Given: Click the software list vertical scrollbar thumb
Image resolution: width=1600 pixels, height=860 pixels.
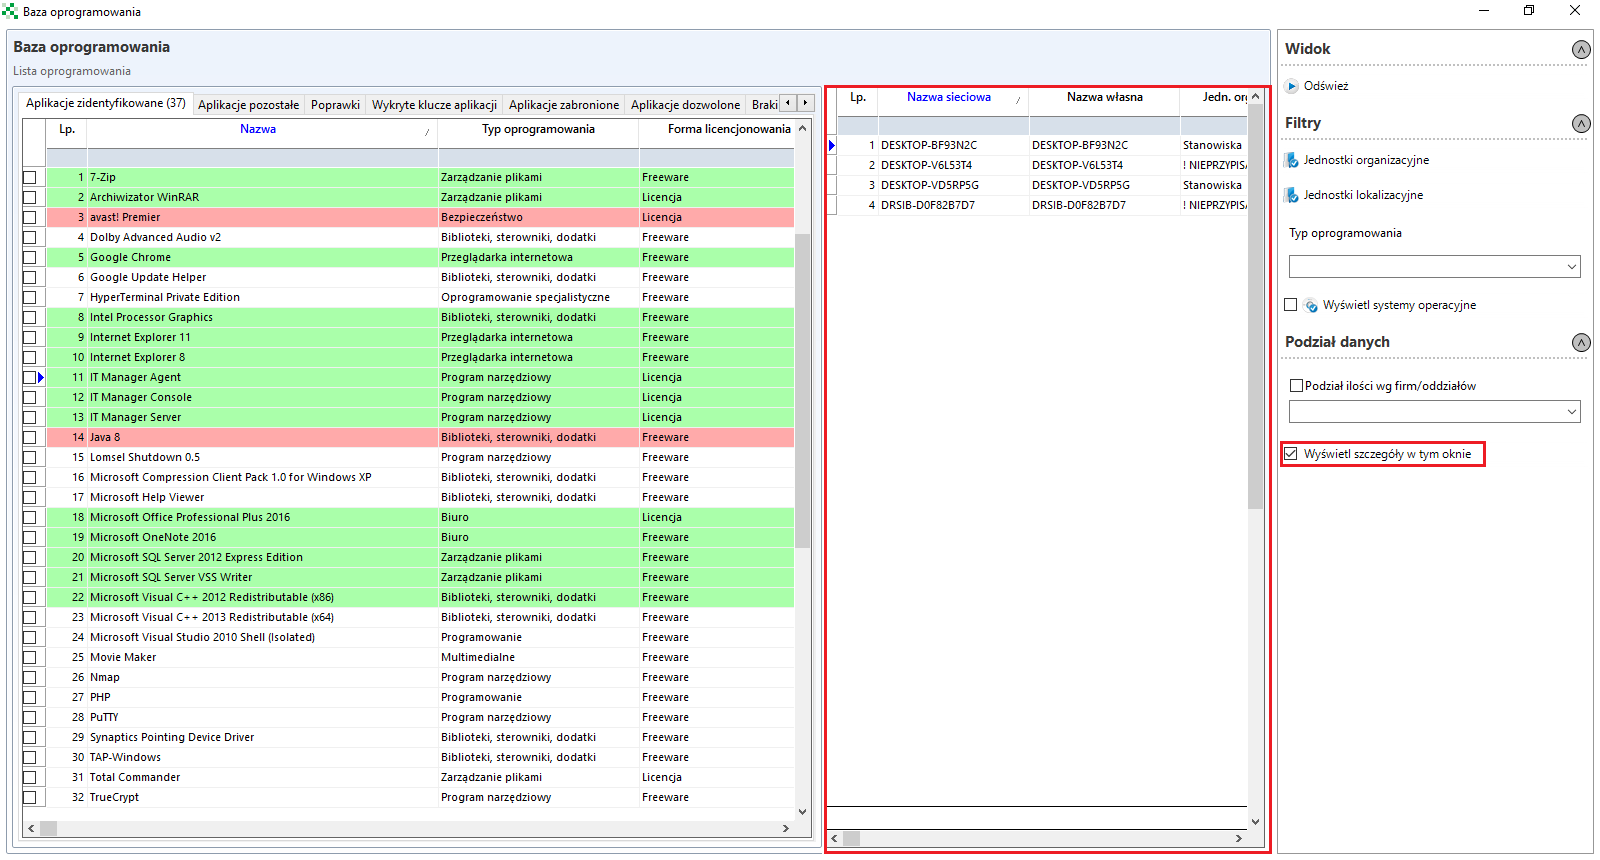Looking at the screenshot, I should click(x=802, y=390).
